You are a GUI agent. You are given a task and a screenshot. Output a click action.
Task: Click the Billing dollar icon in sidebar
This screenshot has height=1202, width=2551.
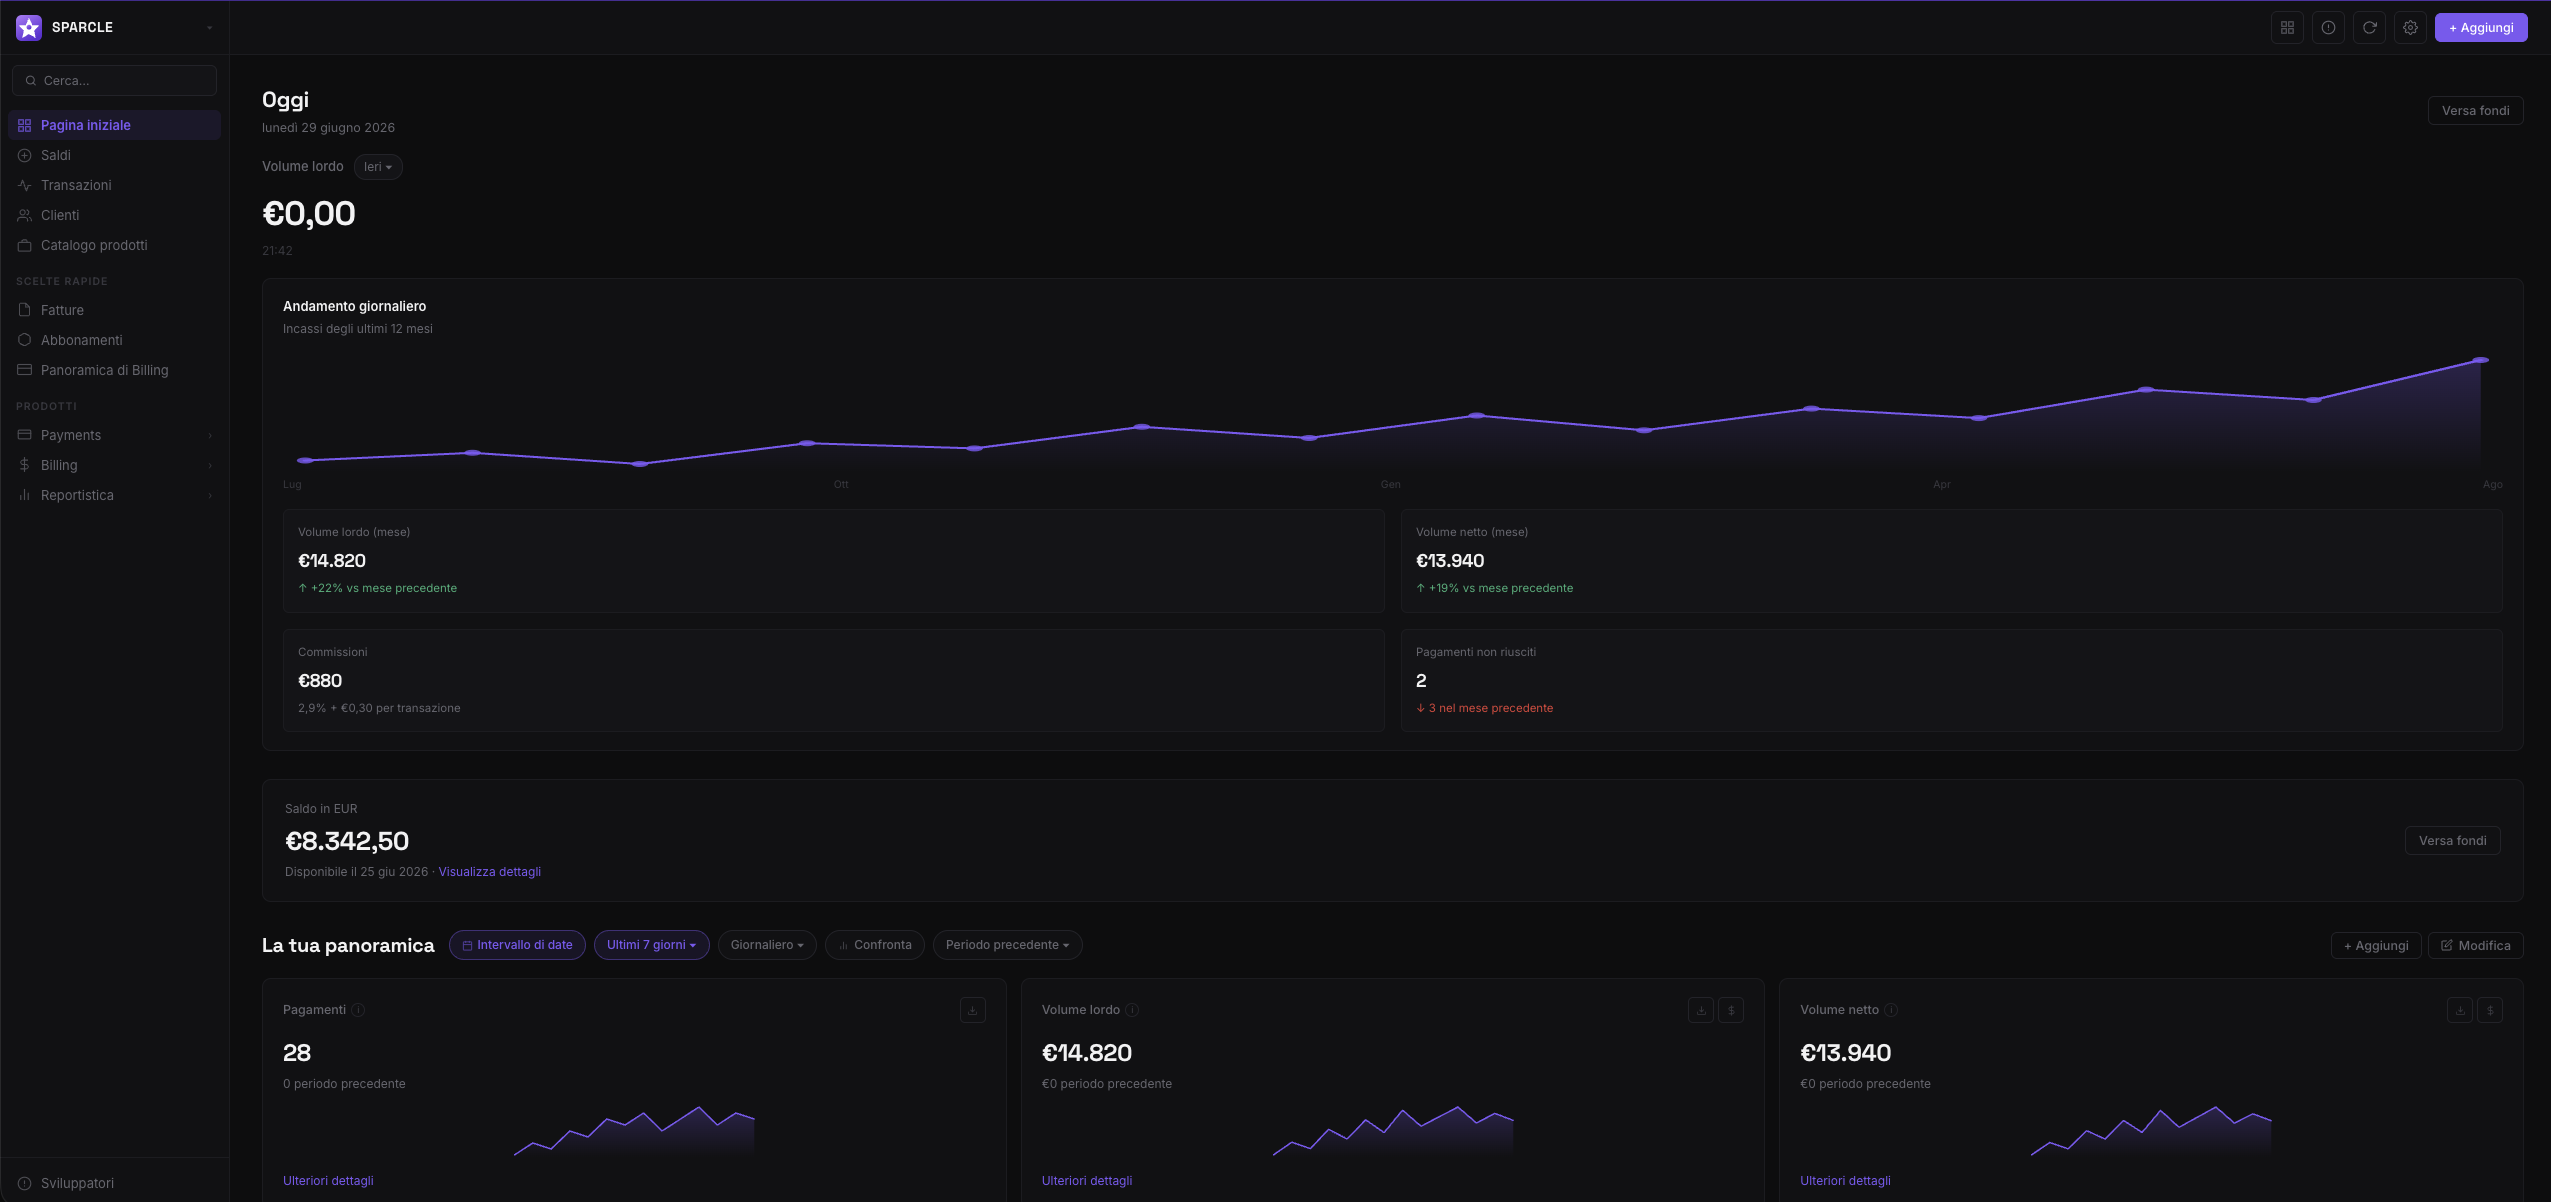coord(25,465)
